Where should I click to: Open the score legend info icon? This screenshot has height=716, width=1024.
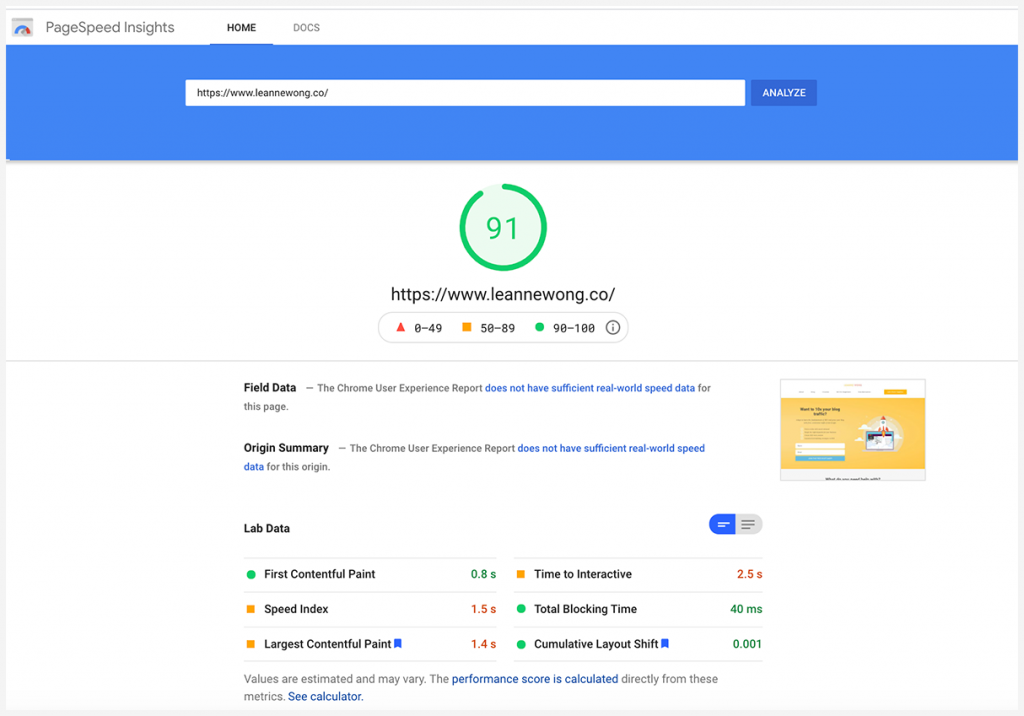pos(613,327)
